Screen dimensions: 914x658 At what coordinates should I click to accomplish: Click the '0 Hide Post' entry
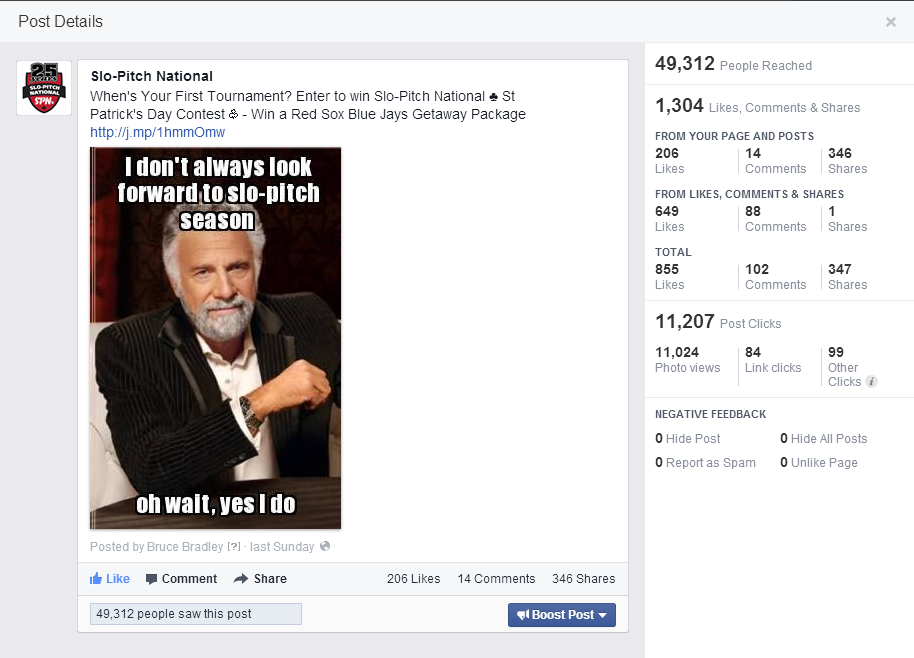tap(688, 438)
